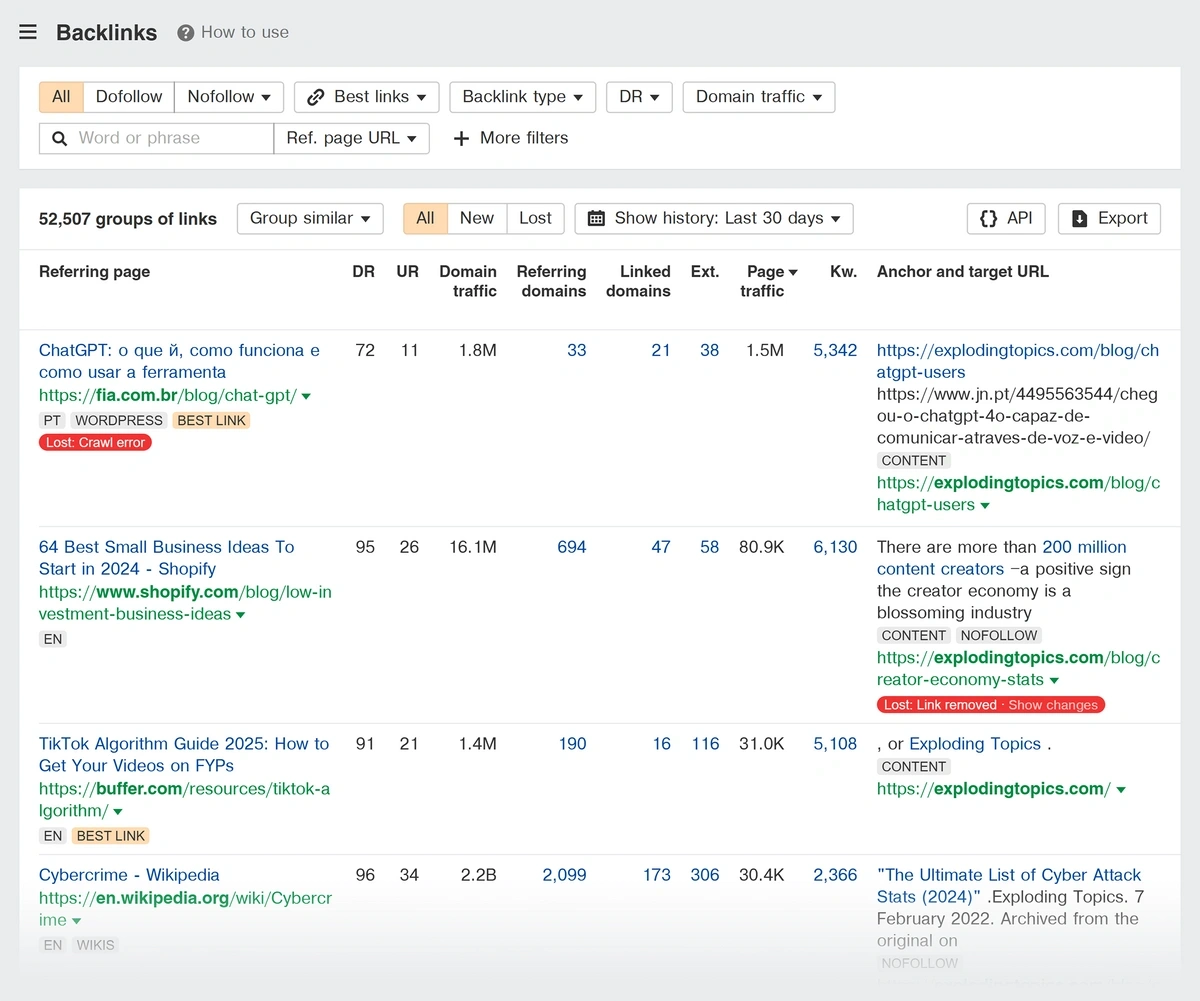
Task: Click the 200 million content creators anchor
Action: [1002, 558]
